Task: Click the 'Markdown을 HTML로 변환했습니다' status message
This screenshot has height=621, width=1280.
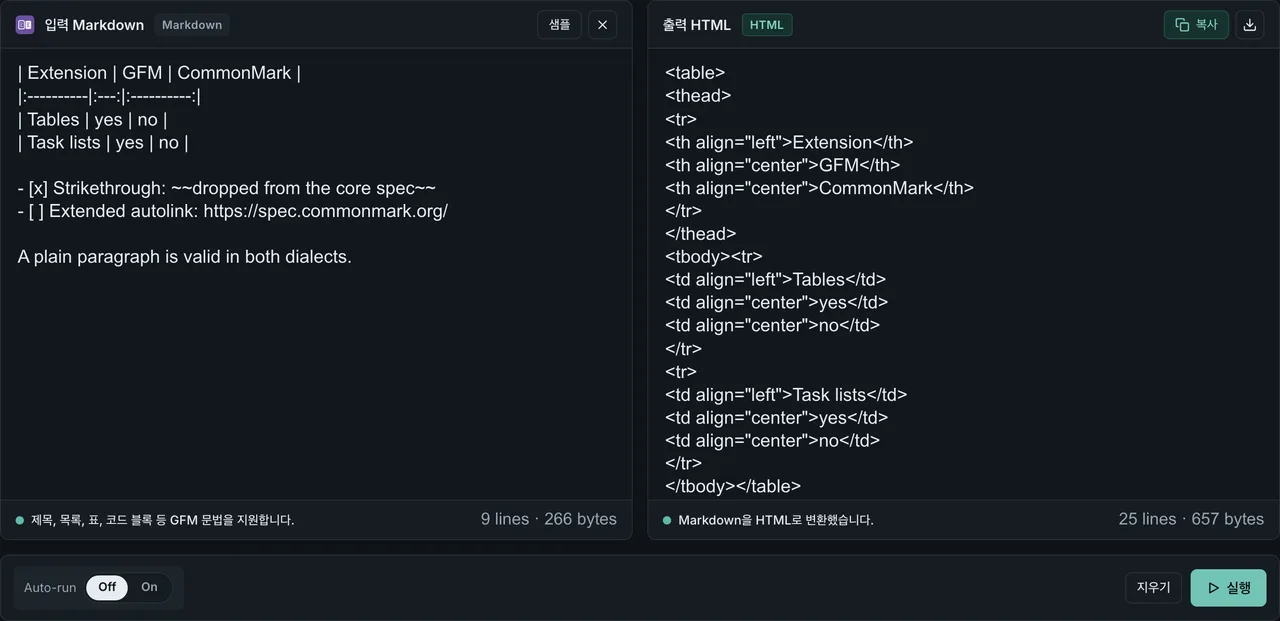Action: pos(776,520)
